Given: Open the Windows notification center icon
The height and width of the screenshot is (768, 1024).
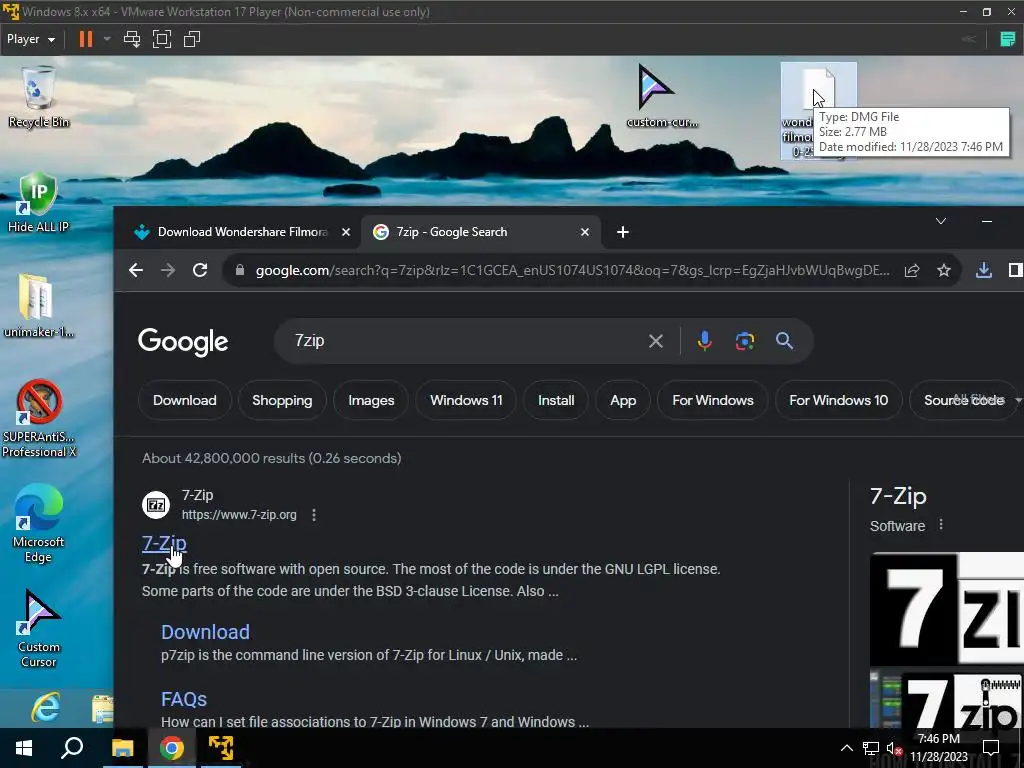Looking at the screenshot, I should (991, 748).
